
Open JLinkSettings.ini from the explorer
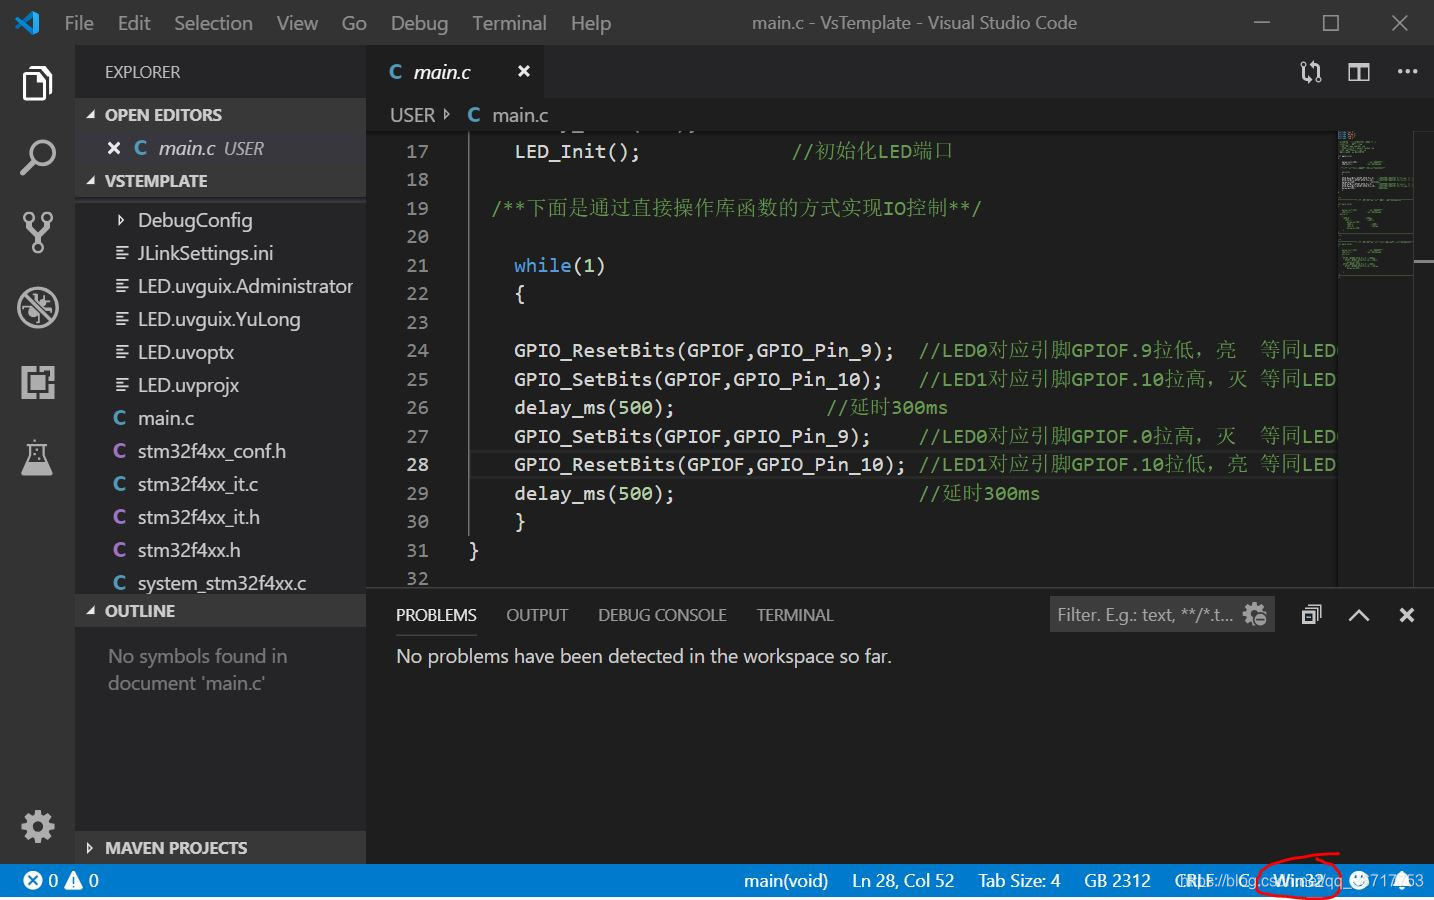(x=205, y=253)
